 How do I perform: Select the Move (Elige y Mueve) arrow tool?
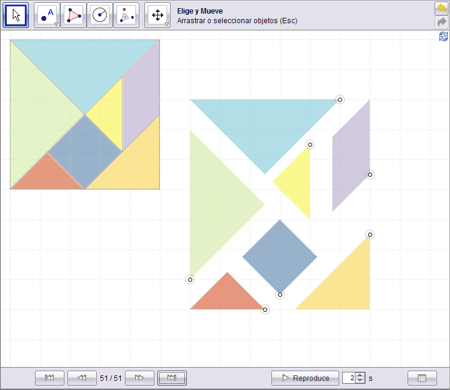[x=16, y=15]
